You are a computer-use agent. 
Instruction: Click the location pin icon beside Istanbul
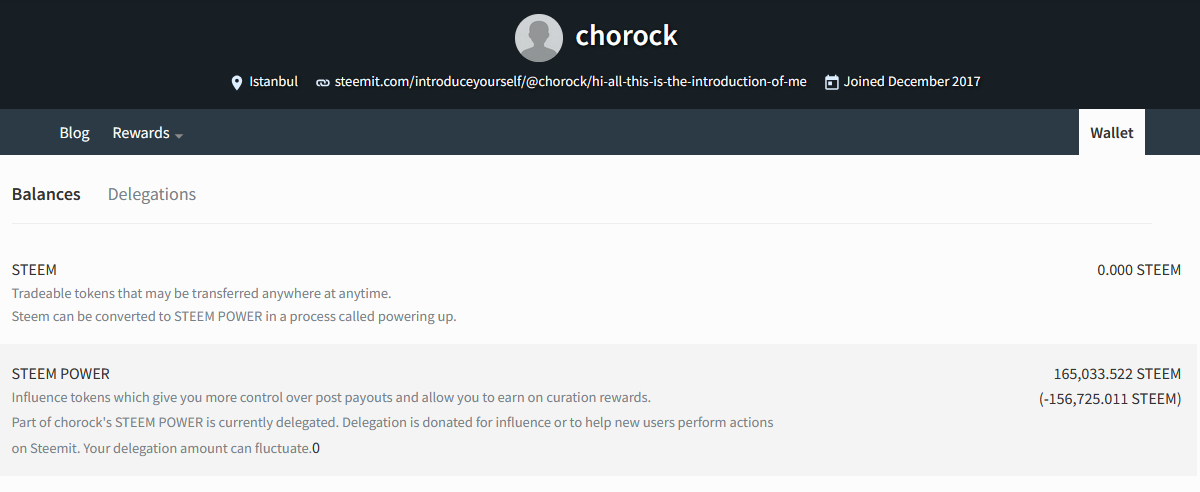(237, 82)
